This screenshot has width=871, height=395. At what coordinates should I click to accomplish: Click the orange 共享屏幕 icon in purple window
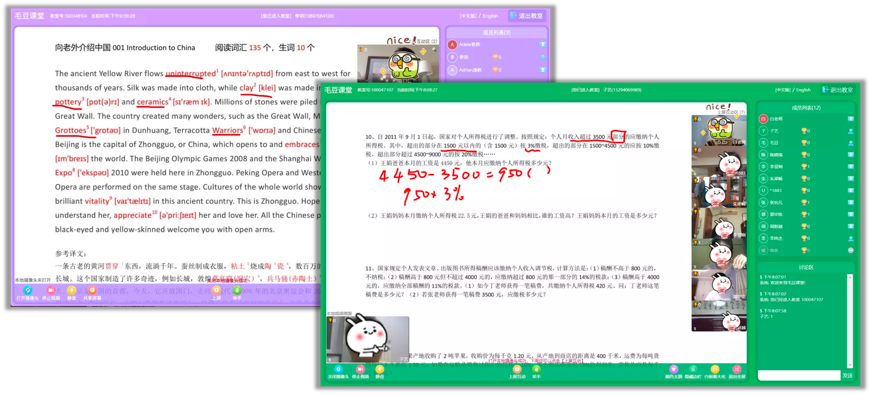click(92, 290)
